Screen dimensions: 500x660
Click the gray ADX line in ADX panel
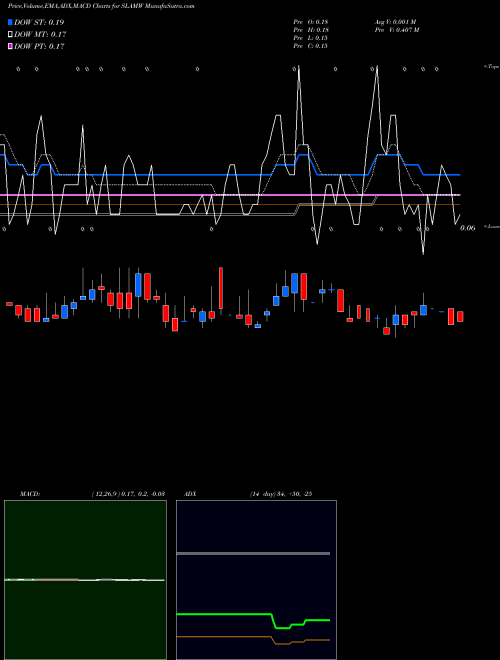[253, 553]
